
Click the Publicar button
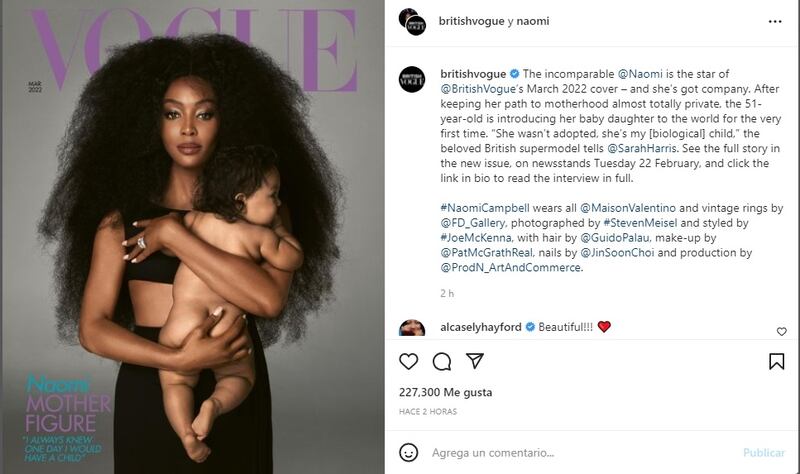click(764, 453)
